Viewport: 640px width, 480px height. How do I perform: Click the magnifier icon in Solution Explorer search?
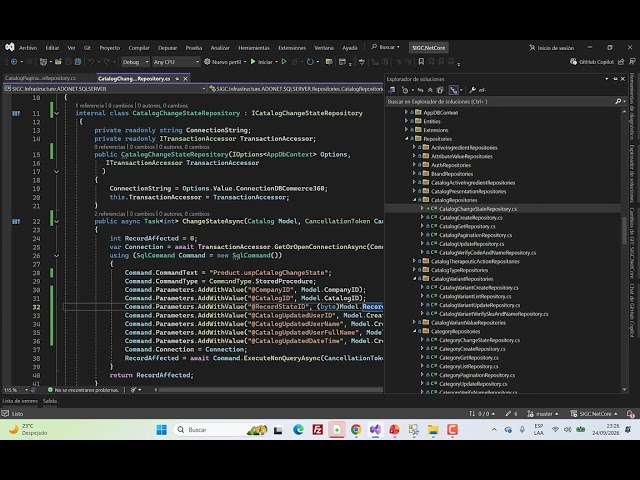coord(618,101)
